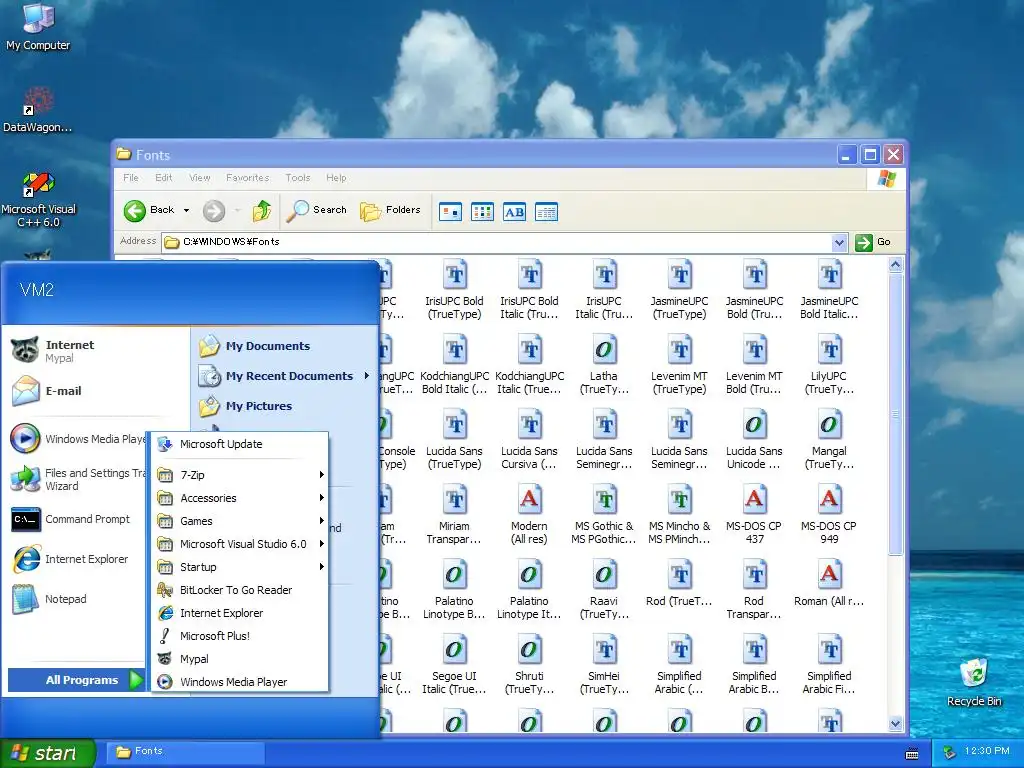Select the JasmineUPC (TrueType) font

[679, 289]
